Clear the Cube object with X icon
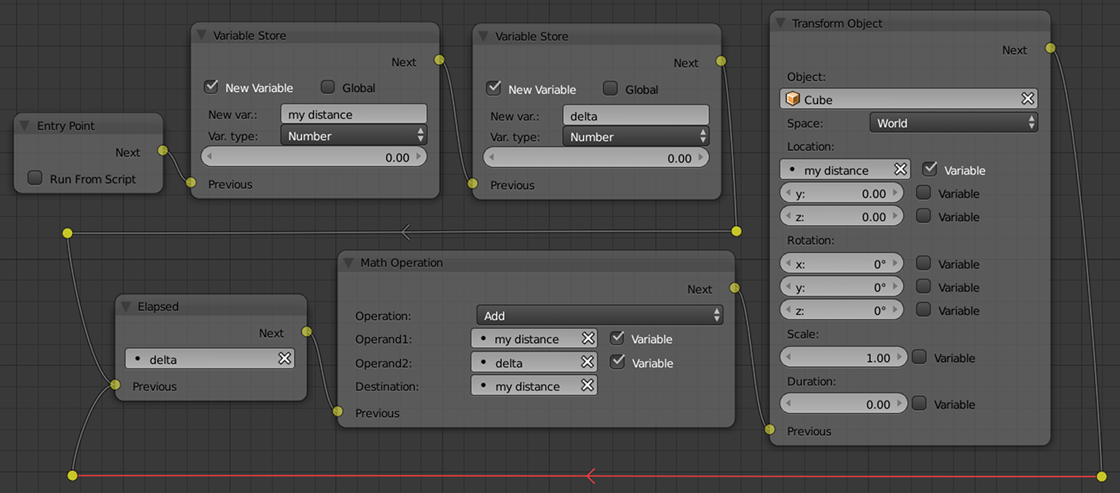1120x493 pixels. 1026,99
